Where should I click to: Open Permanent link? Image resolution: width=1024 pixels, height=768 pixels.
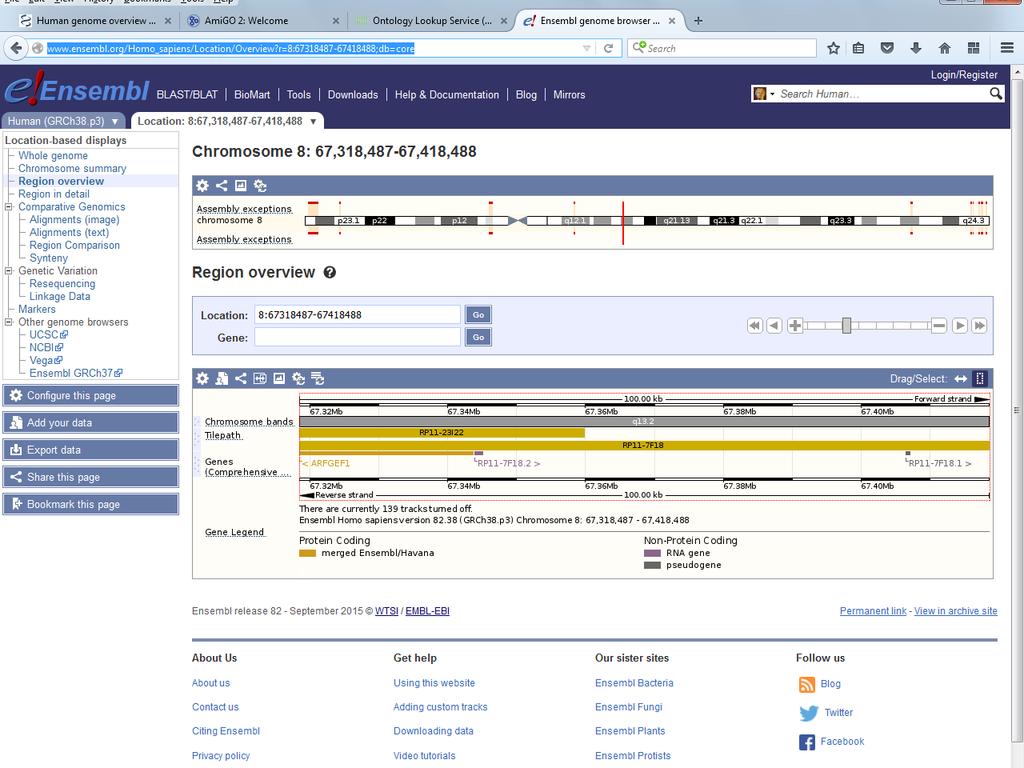[872, 611]
